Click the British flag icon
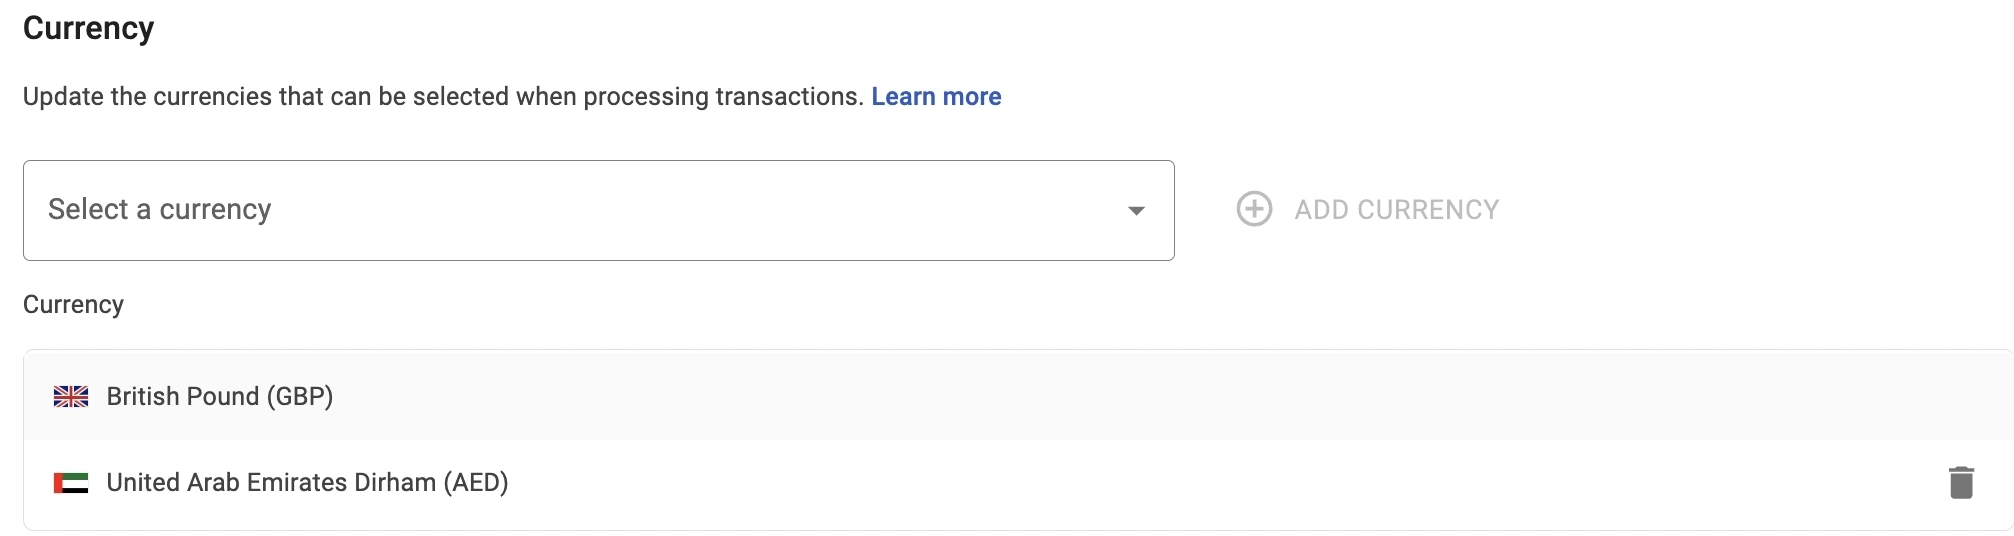 tap(71, 397)
